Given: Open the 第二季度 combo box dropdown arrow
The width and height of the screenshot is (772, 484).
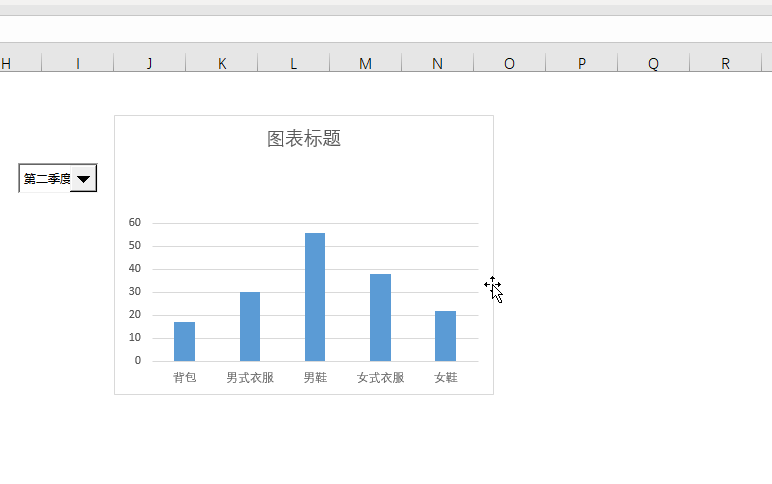Looking at the screenshot, I should (83, 179).
